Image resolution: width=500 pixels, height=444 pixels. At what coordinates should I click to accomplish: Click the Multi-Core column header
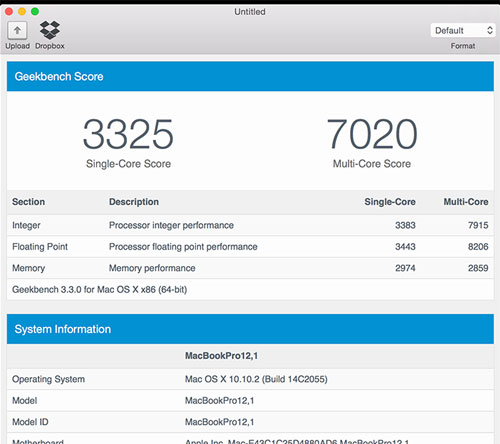coord(466,202)
